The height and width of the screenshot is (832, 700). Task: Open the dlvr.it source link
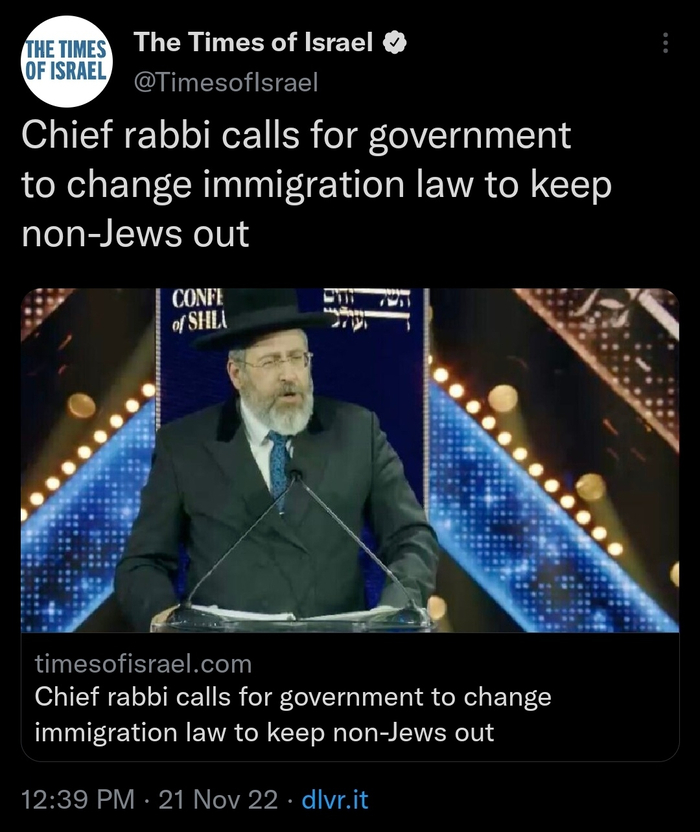tap(335, 799)
